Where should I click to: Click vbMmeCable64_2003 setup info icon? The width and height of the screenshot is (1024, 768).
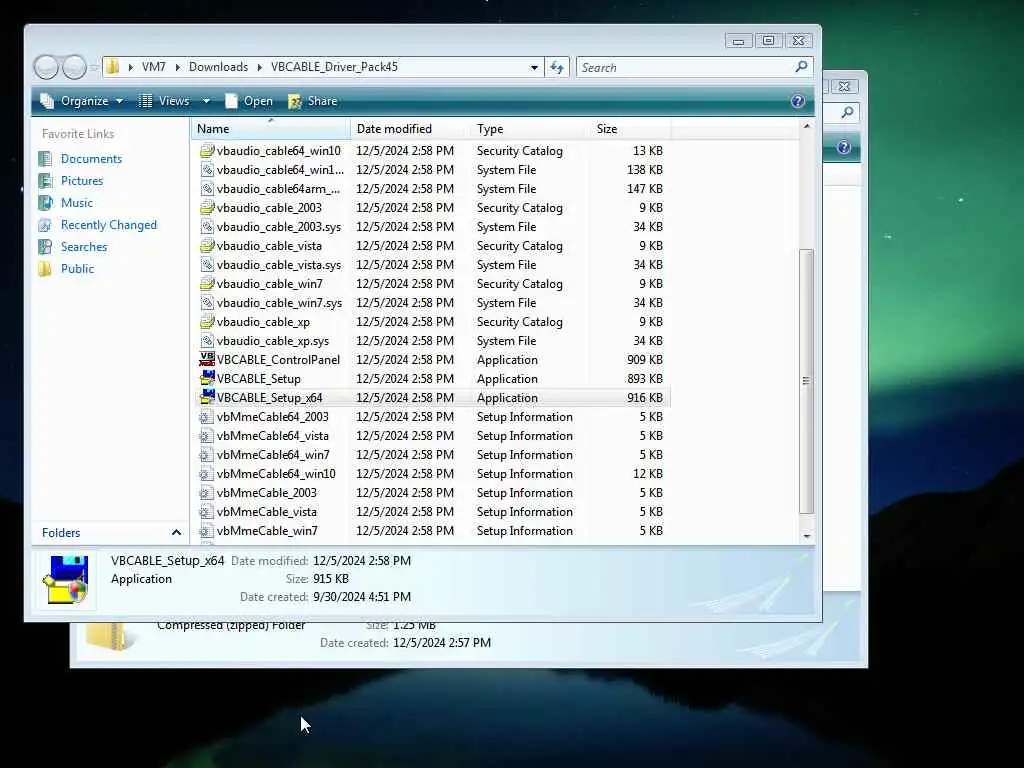206,417
